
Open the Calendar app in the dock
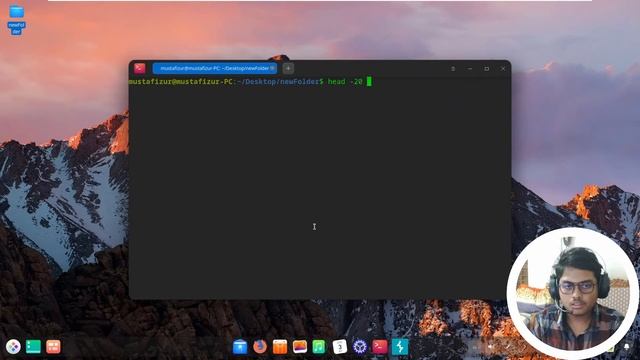(x=340, y=347)
